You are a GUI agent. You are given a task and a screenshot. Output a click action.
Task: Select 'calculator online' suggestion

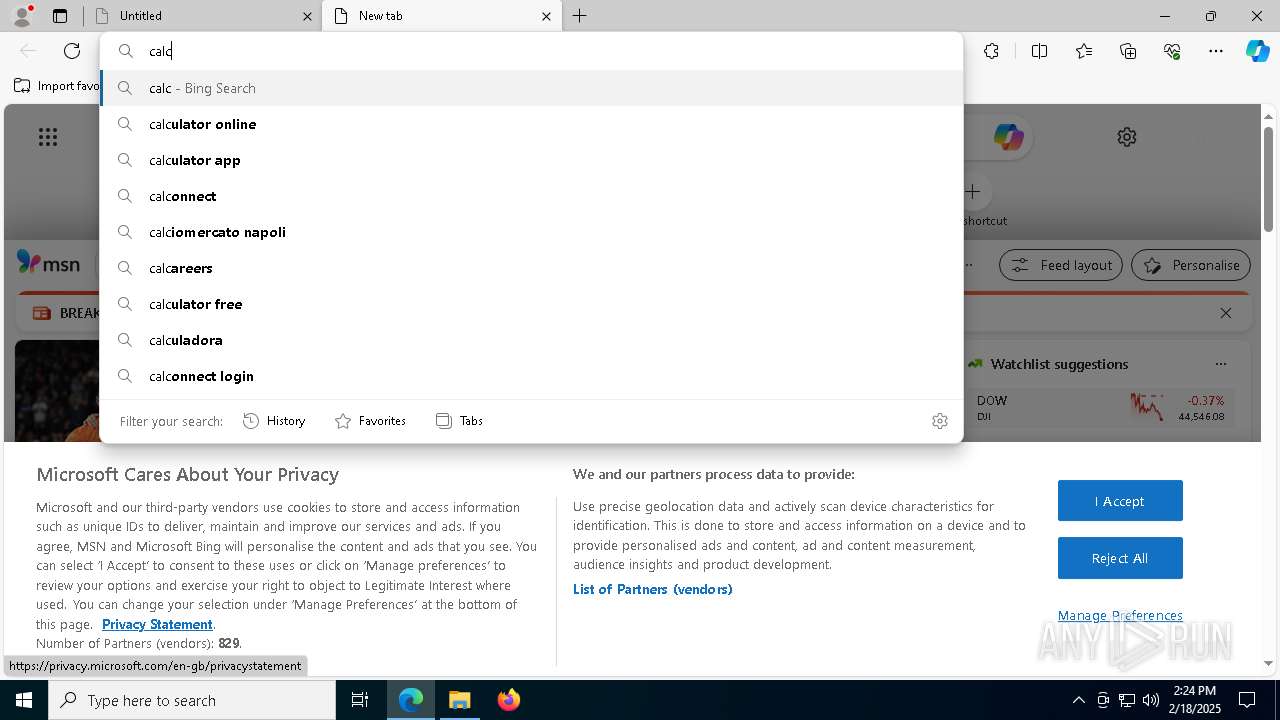coord(532,124)
